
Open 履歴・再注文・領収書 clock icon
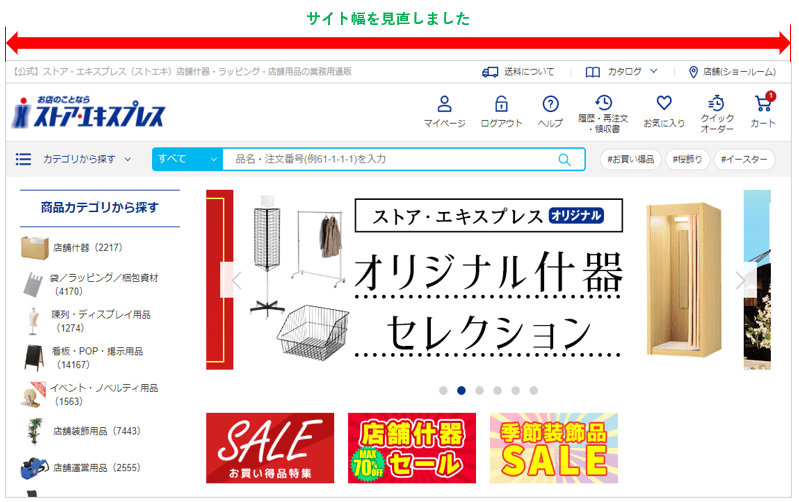[603, 102]
